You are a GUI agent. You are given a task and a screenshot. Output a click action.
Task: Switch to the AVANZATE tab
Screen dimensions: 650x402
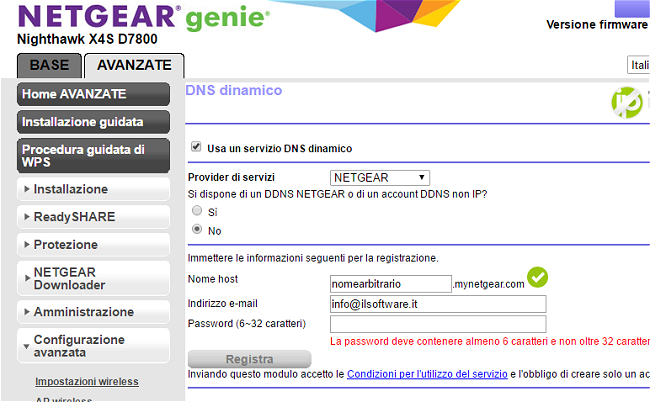(x=134, y=65)
